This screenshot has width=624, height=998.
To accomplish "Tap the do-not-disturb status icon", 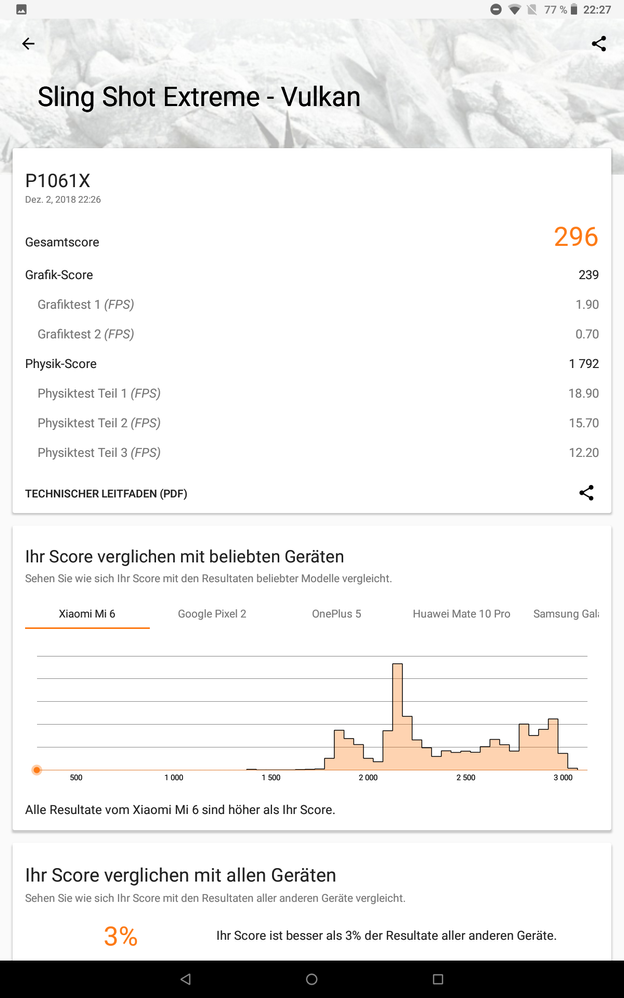I will pos(496,10).
